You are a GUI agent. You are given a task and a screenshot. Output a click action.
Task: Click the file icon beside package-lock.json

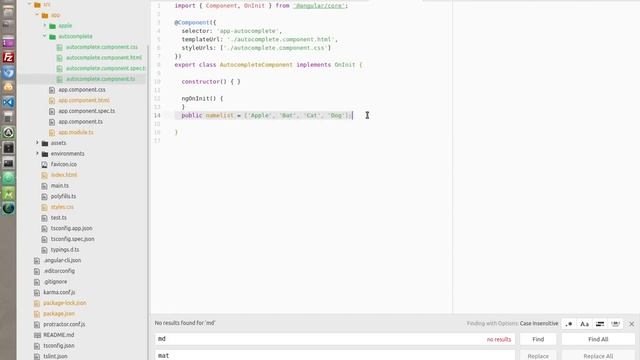[x=37, y=303]
